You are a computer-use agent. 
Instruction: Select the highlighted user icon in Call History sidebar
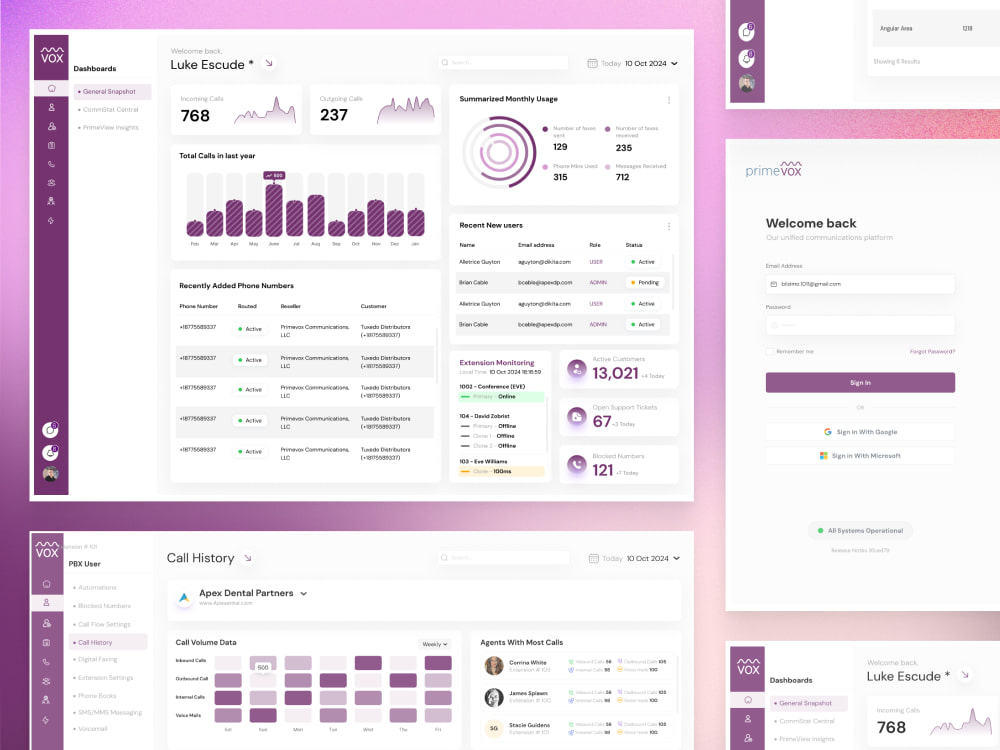point(47,603)
